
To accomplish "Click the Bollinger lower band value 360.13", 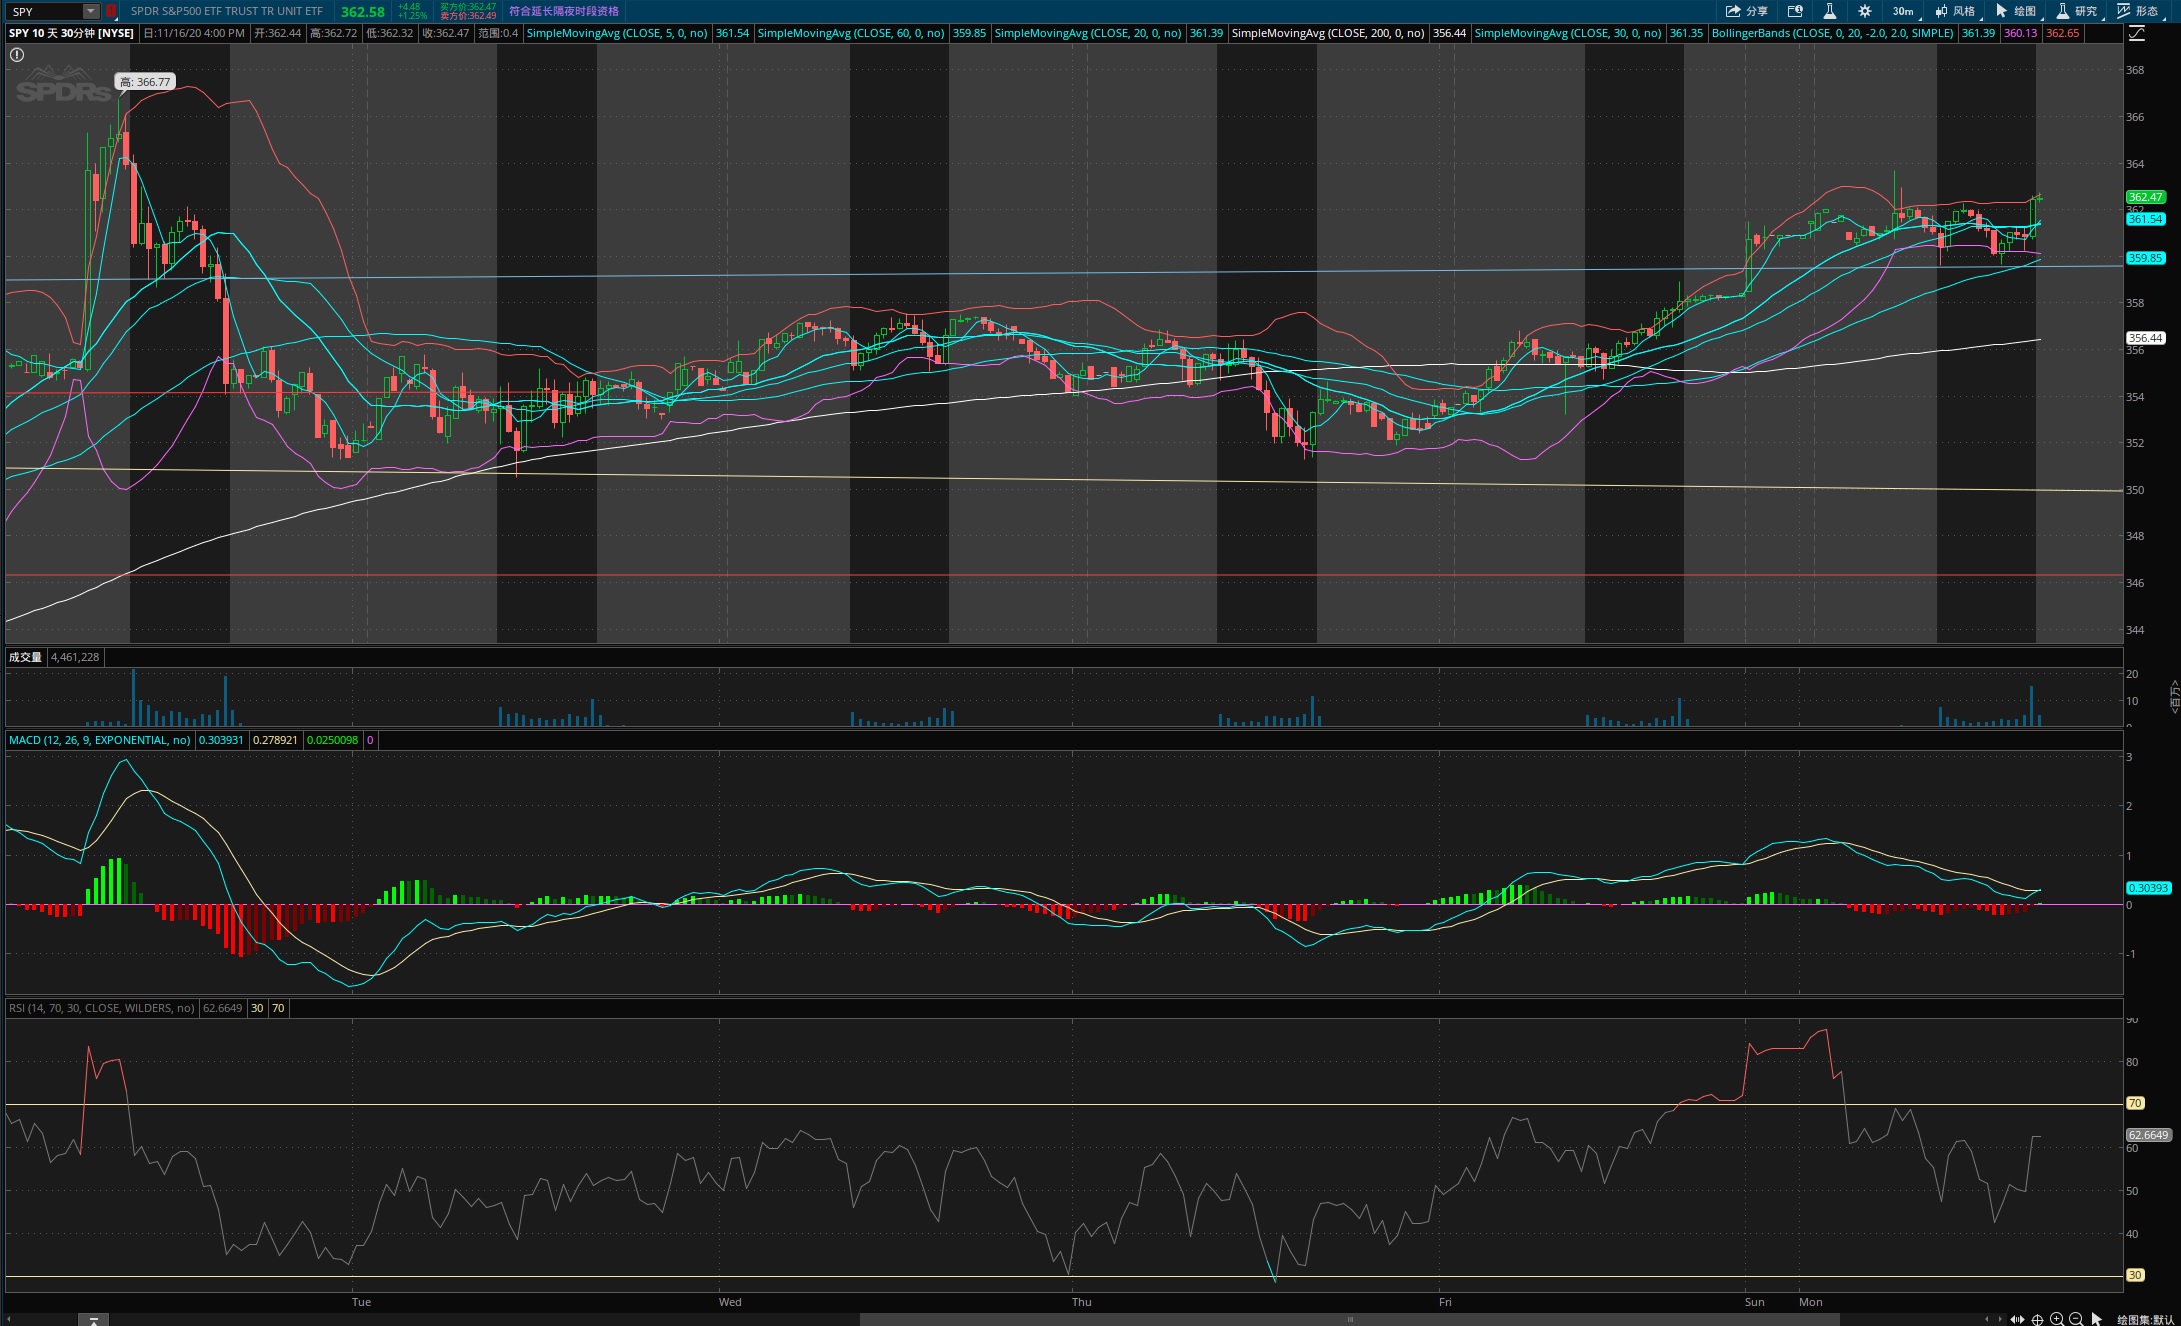I will [2020, 33].
